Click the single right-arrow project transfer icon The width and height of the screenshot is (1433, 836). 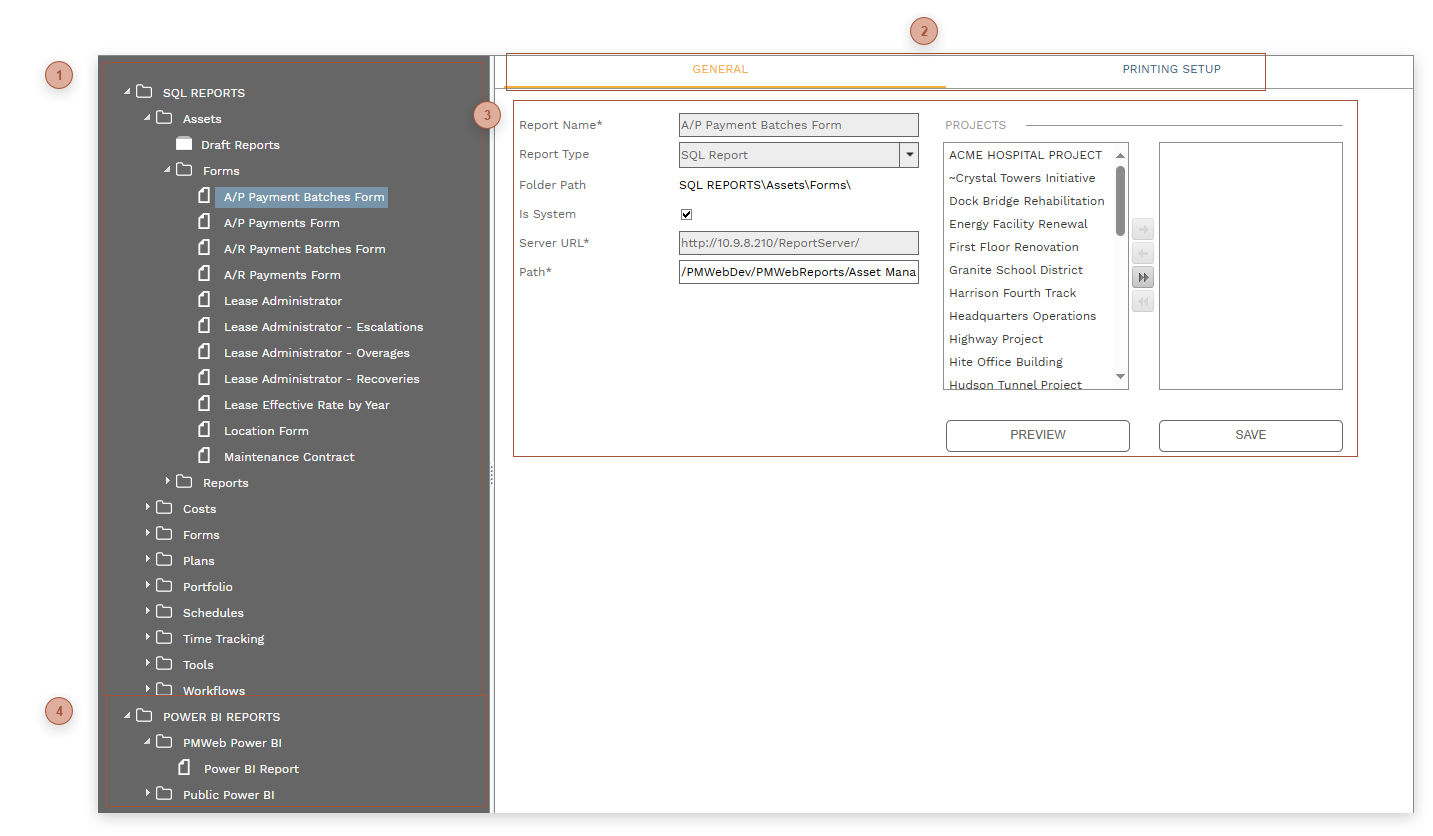1143,228
